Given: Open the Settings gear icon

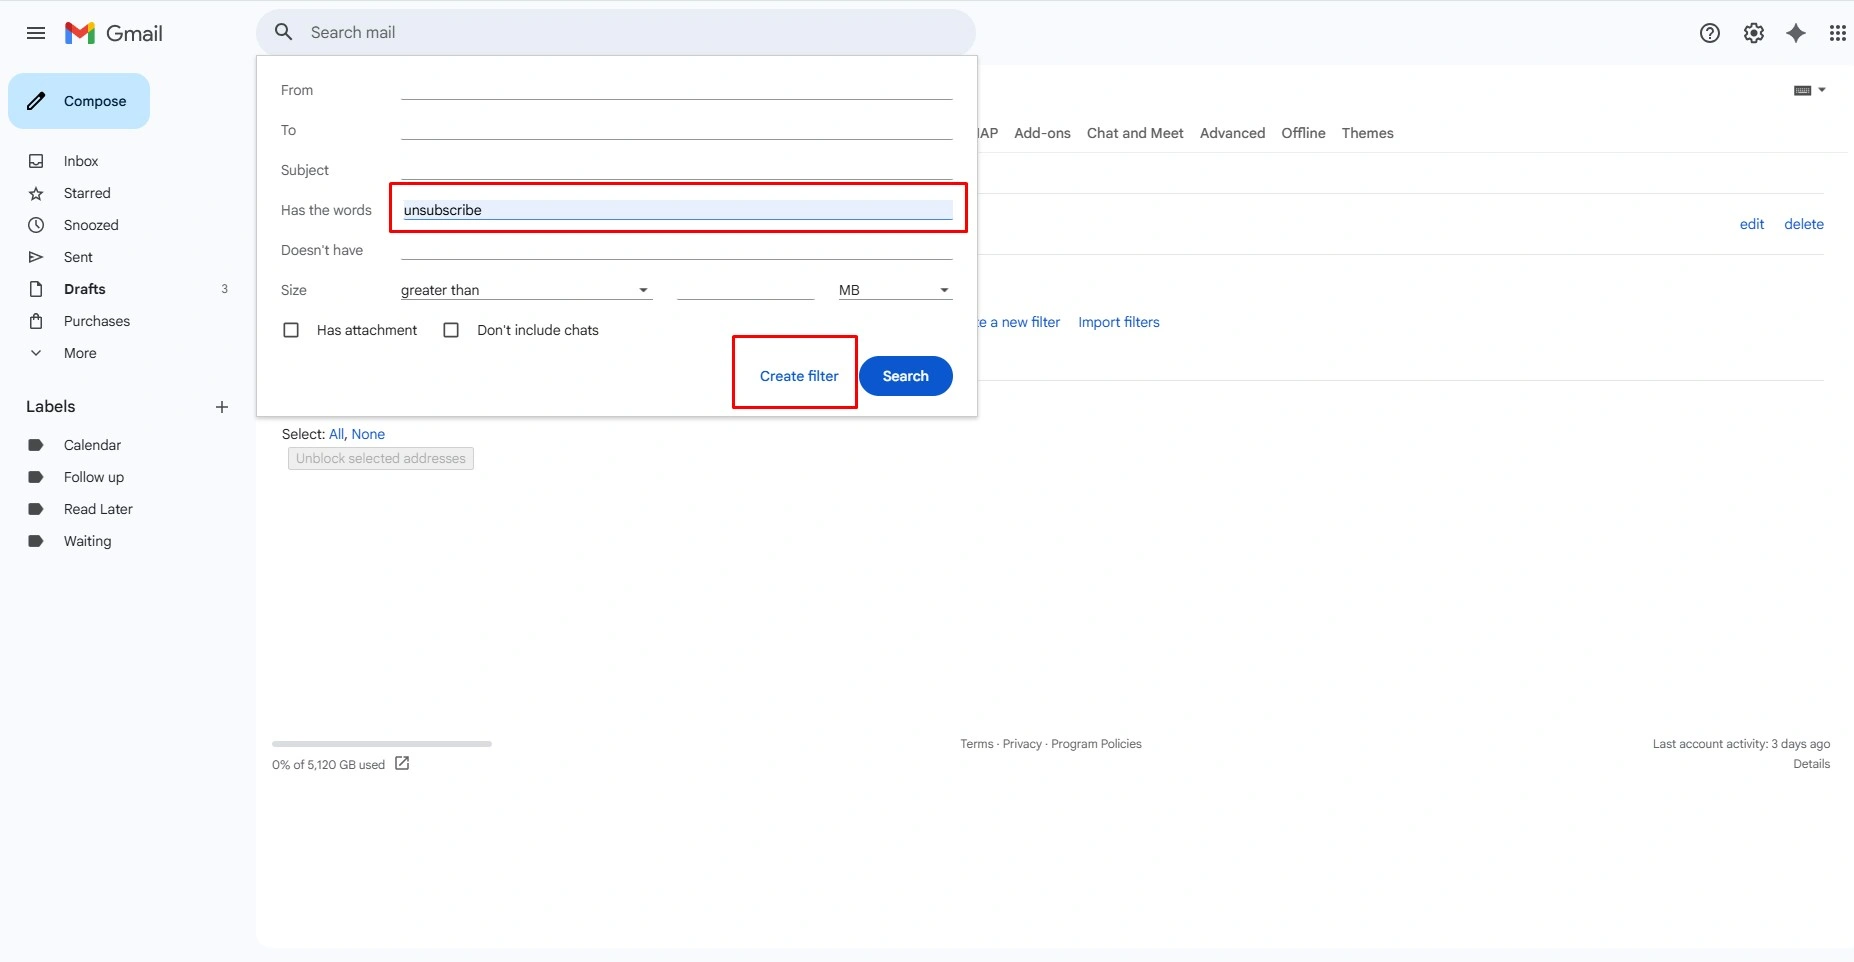Looking at the screenshot, I should click(x=1754, y=33).
